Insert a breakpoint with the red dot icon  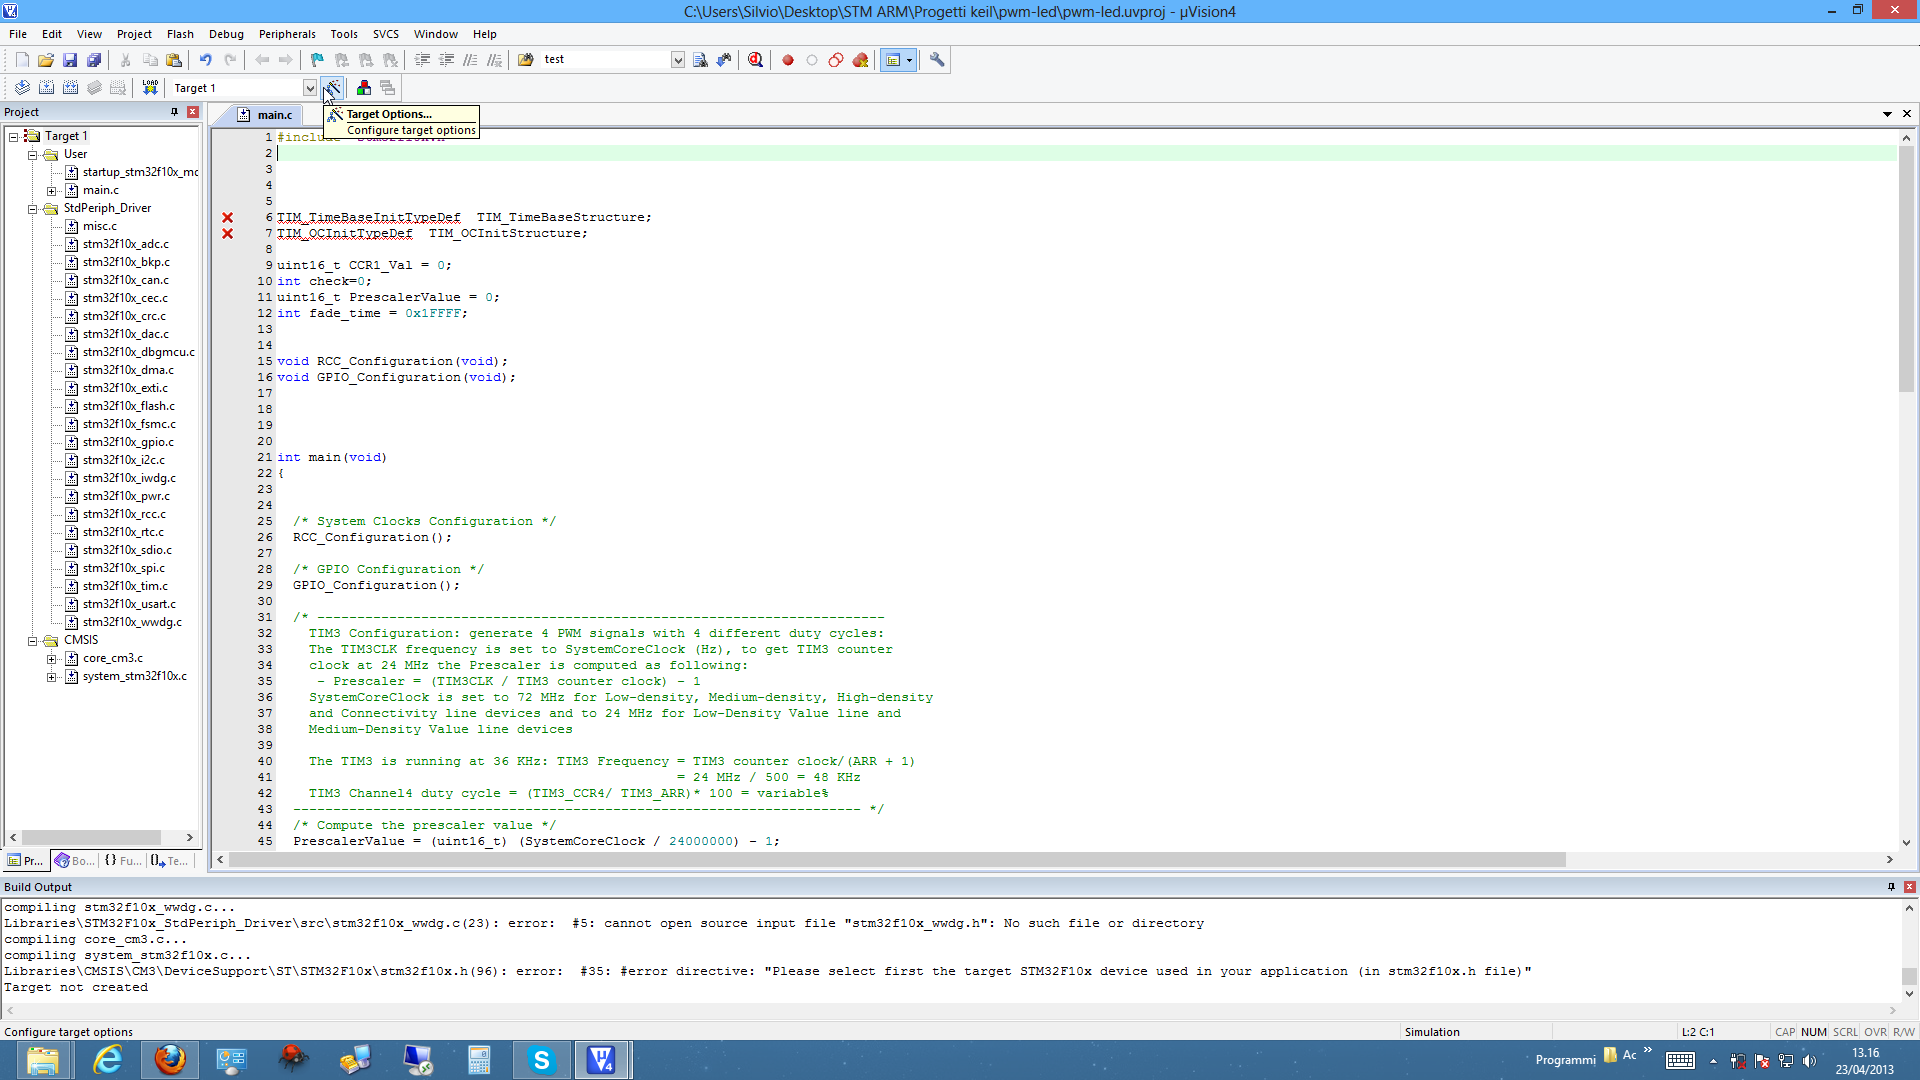tap(788, 60)
